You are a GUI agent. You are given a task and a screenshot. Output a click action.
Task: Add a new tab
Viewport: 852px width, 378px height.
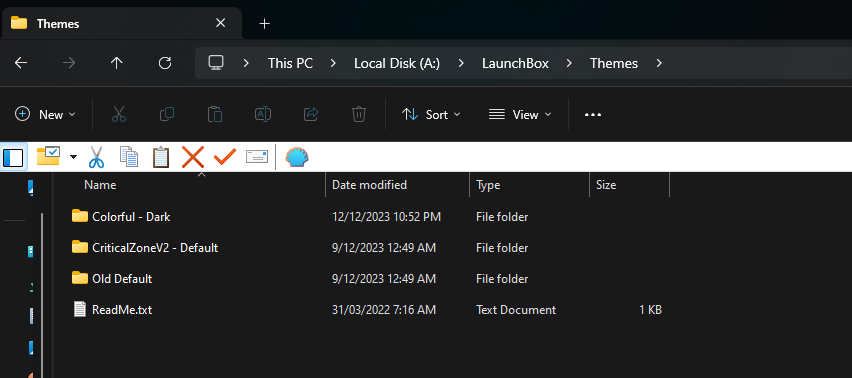265,24
